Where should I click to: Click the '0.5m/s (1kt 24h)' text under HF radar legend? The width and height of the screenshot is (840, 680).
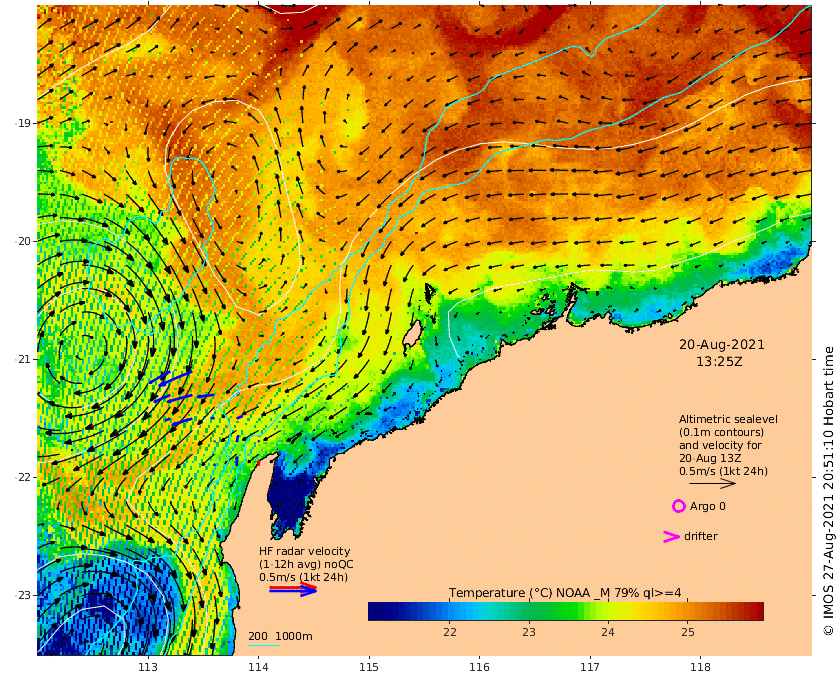[x=303, y=577]
